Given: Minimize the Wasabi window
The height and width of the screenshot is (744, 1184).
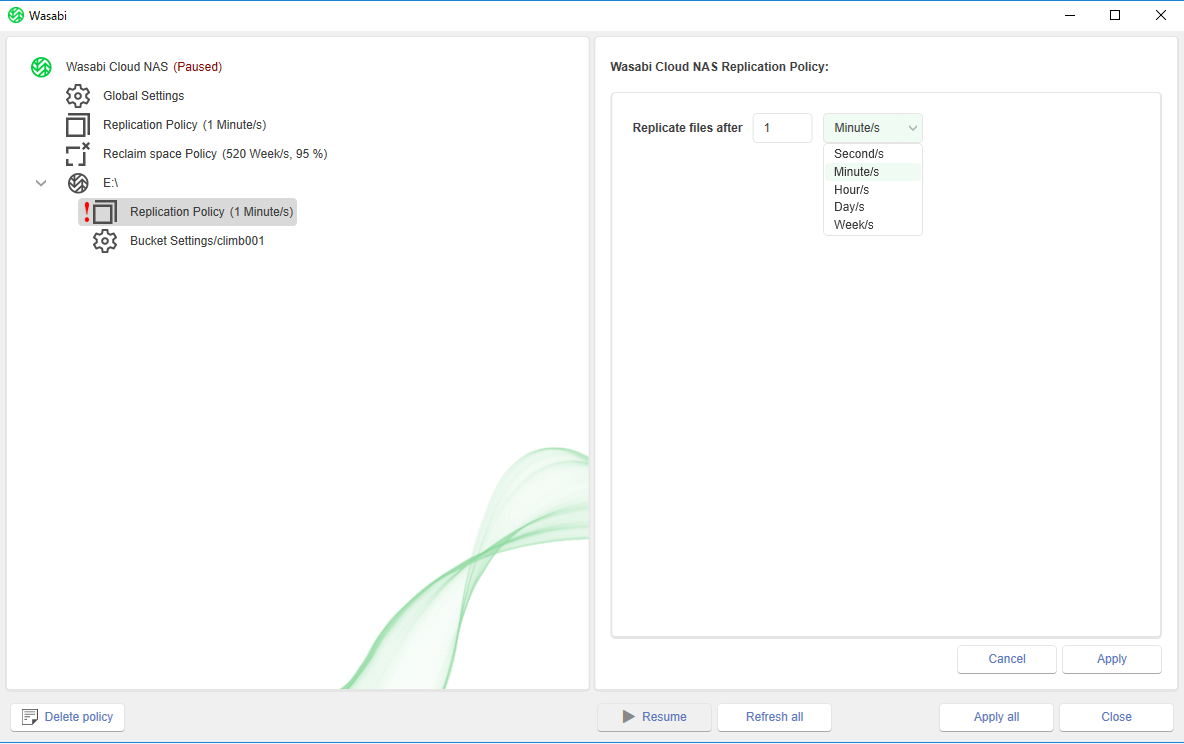Looking at the screenshot, I should pyautogui.click(x=1069, y=15).
